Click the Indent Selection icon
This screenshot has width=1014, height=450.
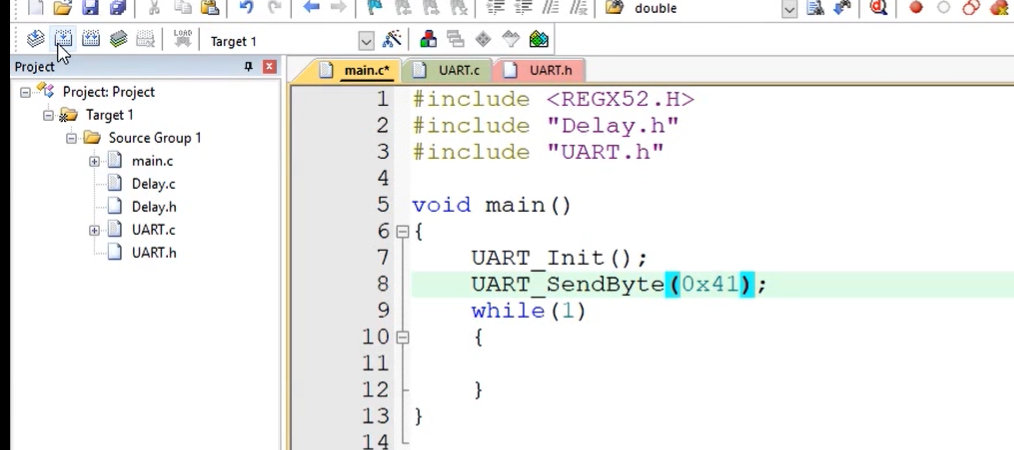(496, 7)
